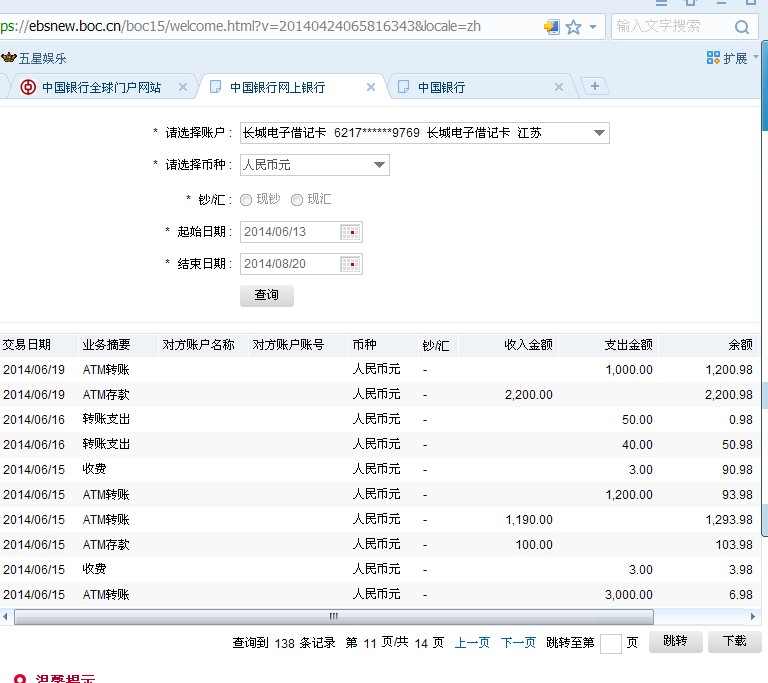Expand the currency dropdown 人民币元
Viewport: 768px width, 683px height.
[379, 165]
